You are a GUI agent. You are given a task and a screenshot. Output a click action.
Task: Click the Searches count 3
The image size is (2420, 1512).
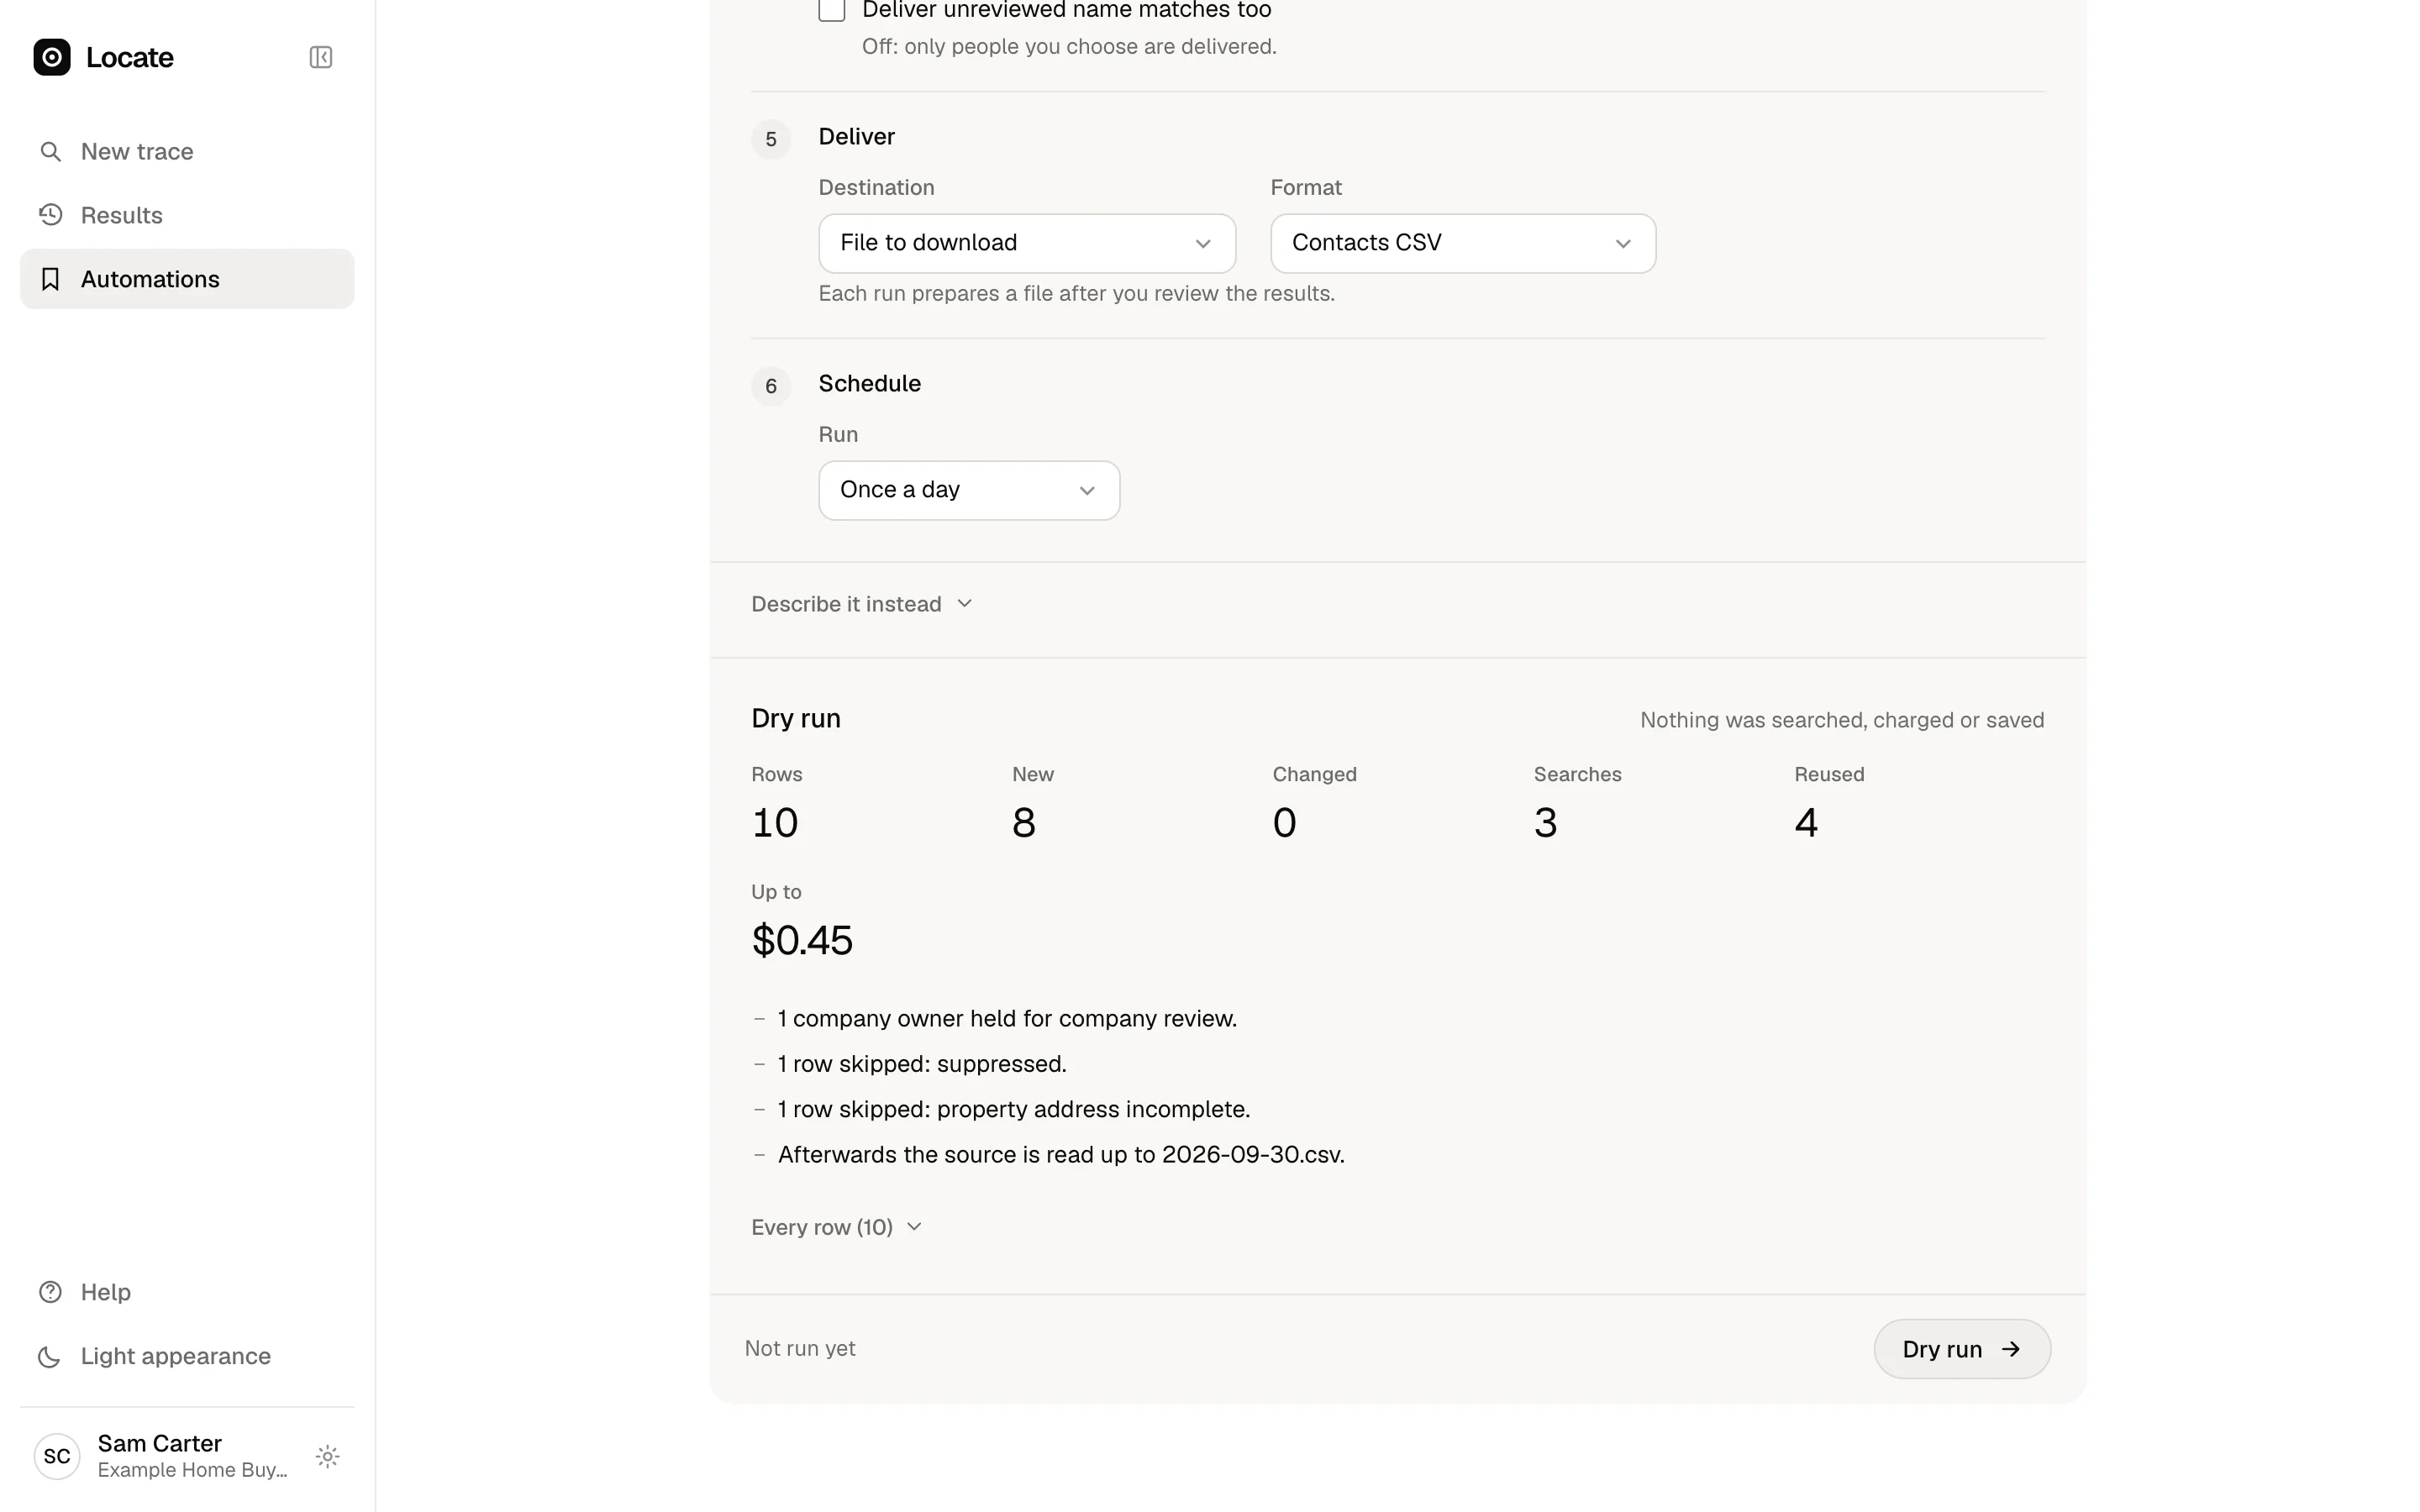[x=1546, y=823]
